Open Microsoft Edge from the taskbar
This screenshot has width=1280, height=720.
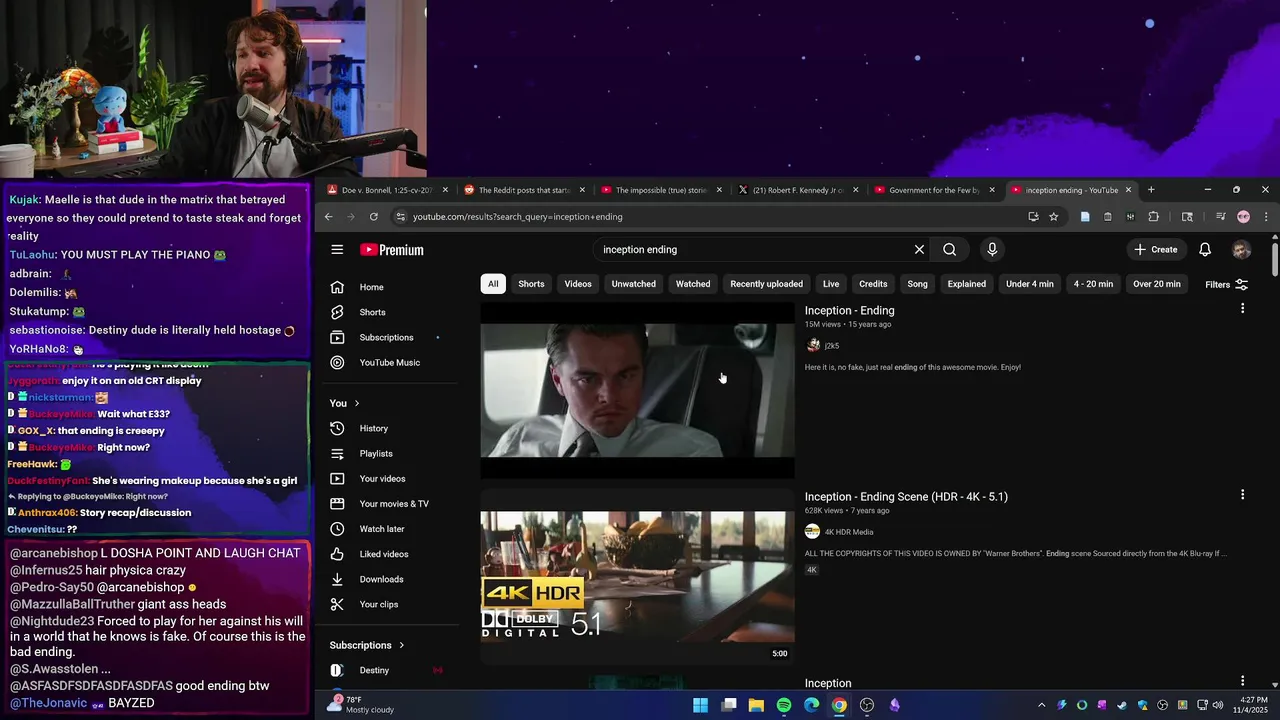click(811, 705)
